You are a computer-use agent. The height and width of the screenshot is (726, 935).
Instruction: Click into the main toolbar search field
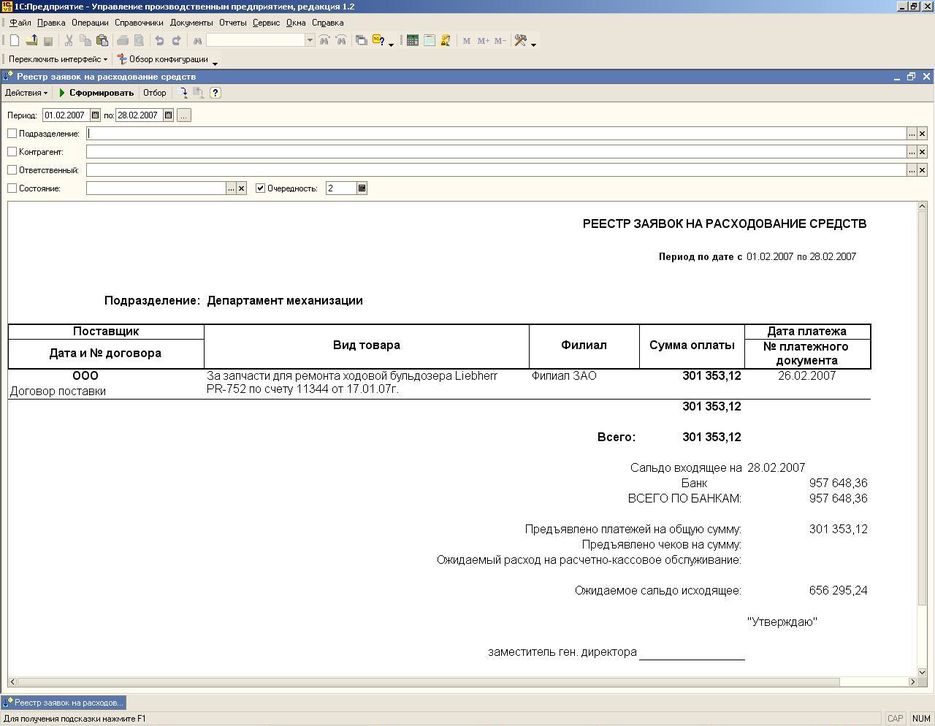256,41
